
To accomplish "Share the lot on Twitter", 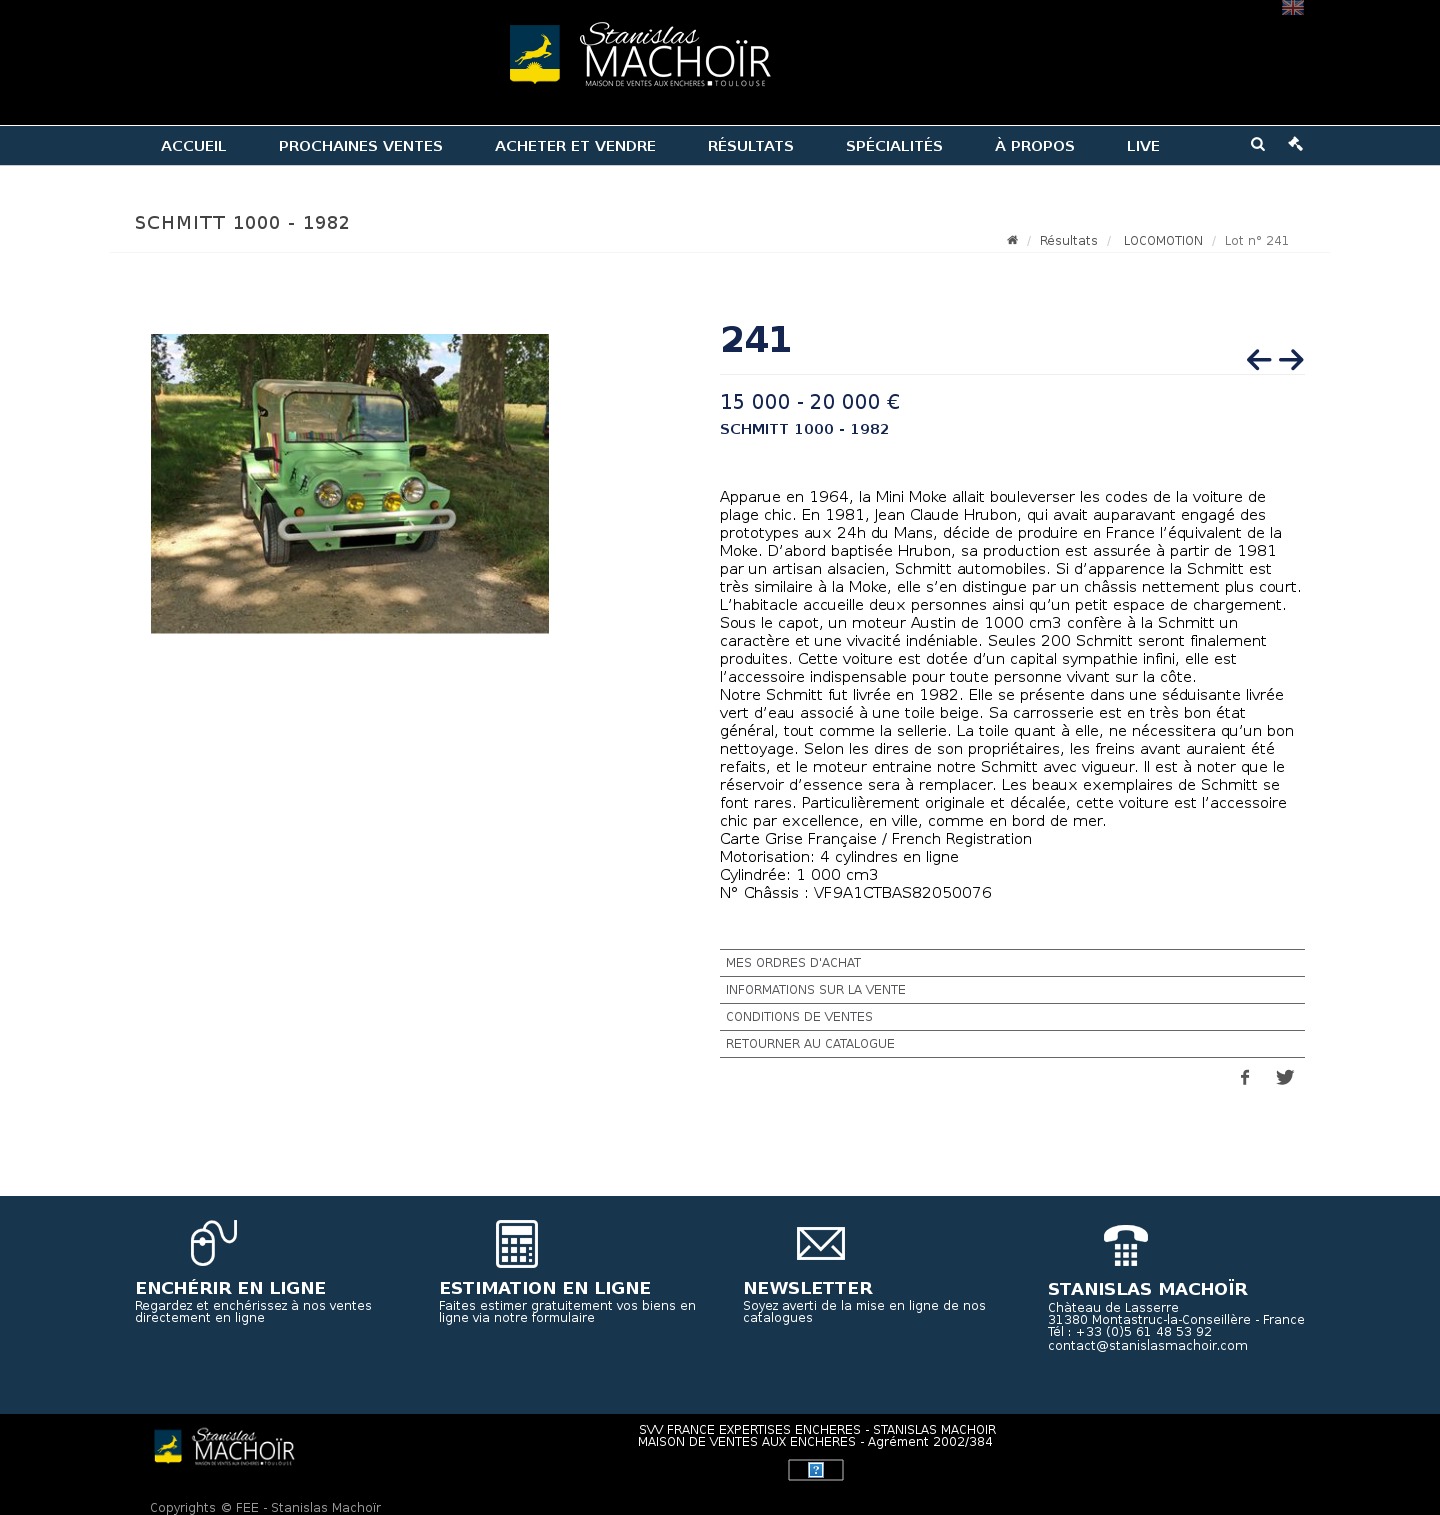I will 1285,1077.
